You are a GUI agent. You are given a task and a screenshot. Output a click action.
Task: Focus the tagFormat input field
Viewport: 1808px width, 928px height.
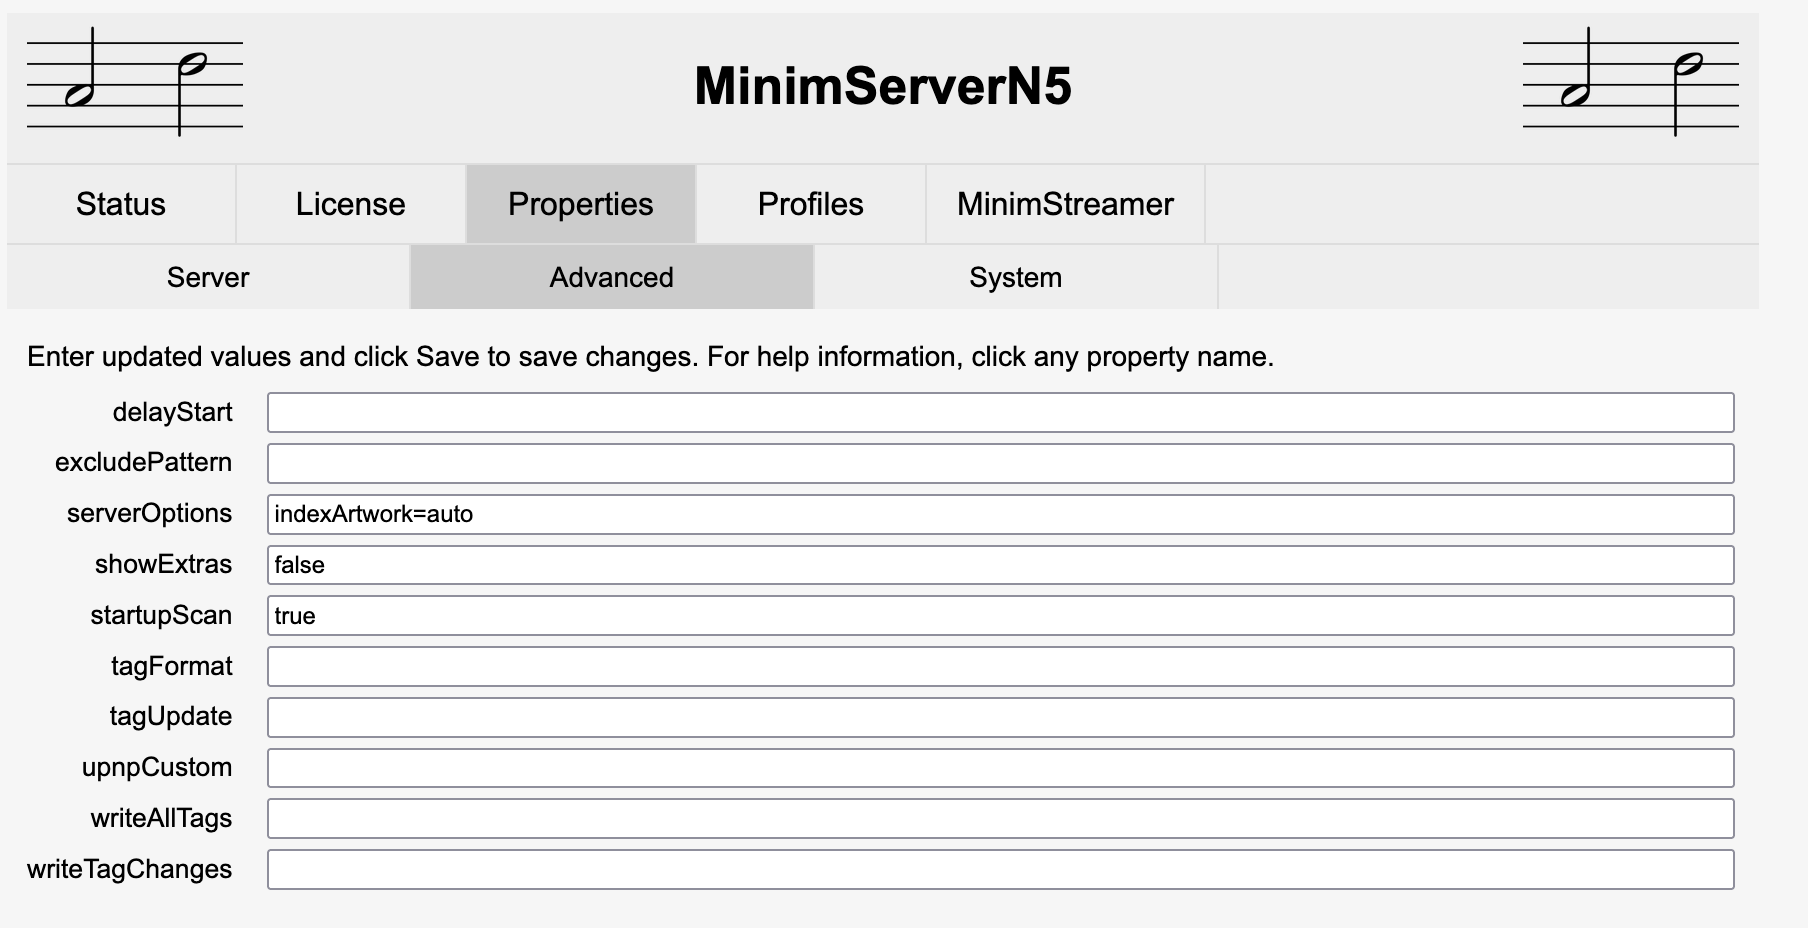(x=1000, y=667)
